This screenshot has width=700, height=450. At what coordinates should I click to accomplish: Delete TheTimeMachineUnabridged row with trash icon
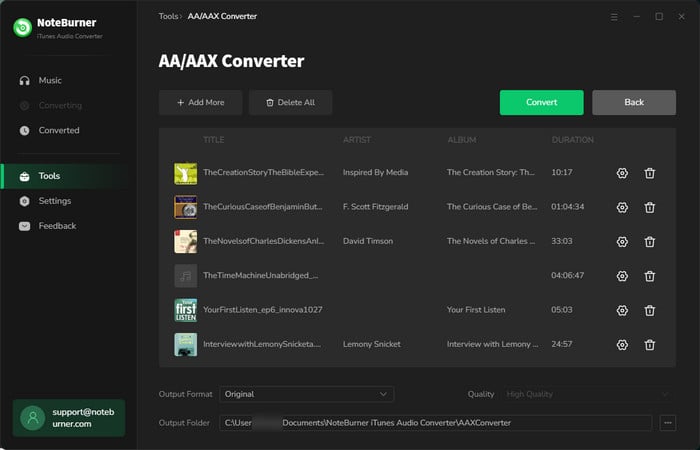pos(650,276)
